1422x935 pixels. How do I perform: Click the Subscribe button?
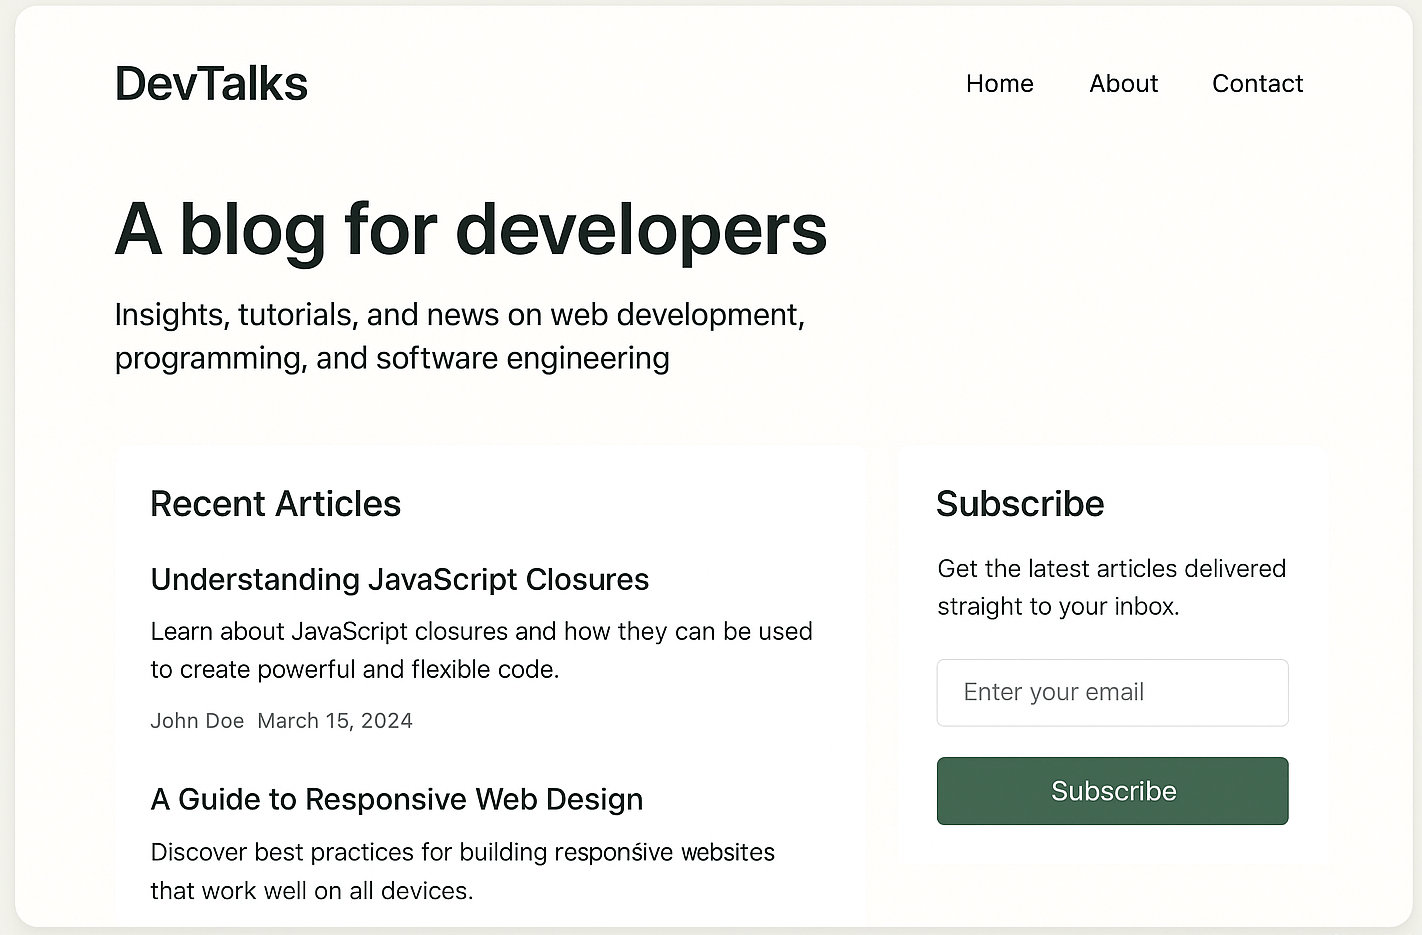tap(1112, 791)
